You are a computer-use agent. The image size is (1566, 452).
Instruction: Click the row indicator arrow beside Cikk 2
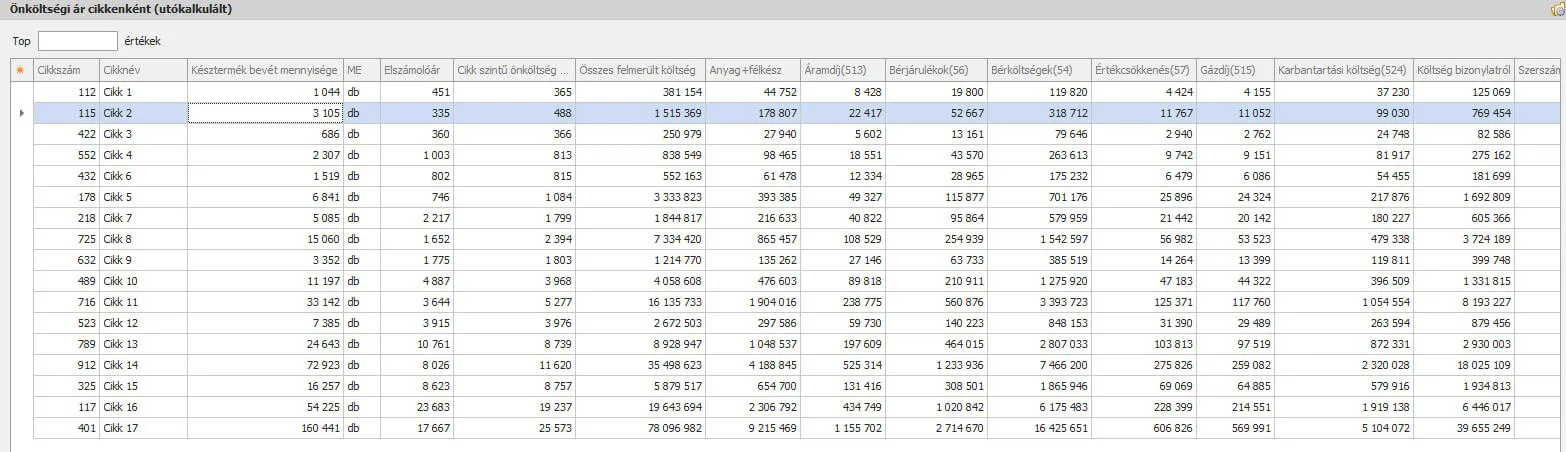click(21, 114)
